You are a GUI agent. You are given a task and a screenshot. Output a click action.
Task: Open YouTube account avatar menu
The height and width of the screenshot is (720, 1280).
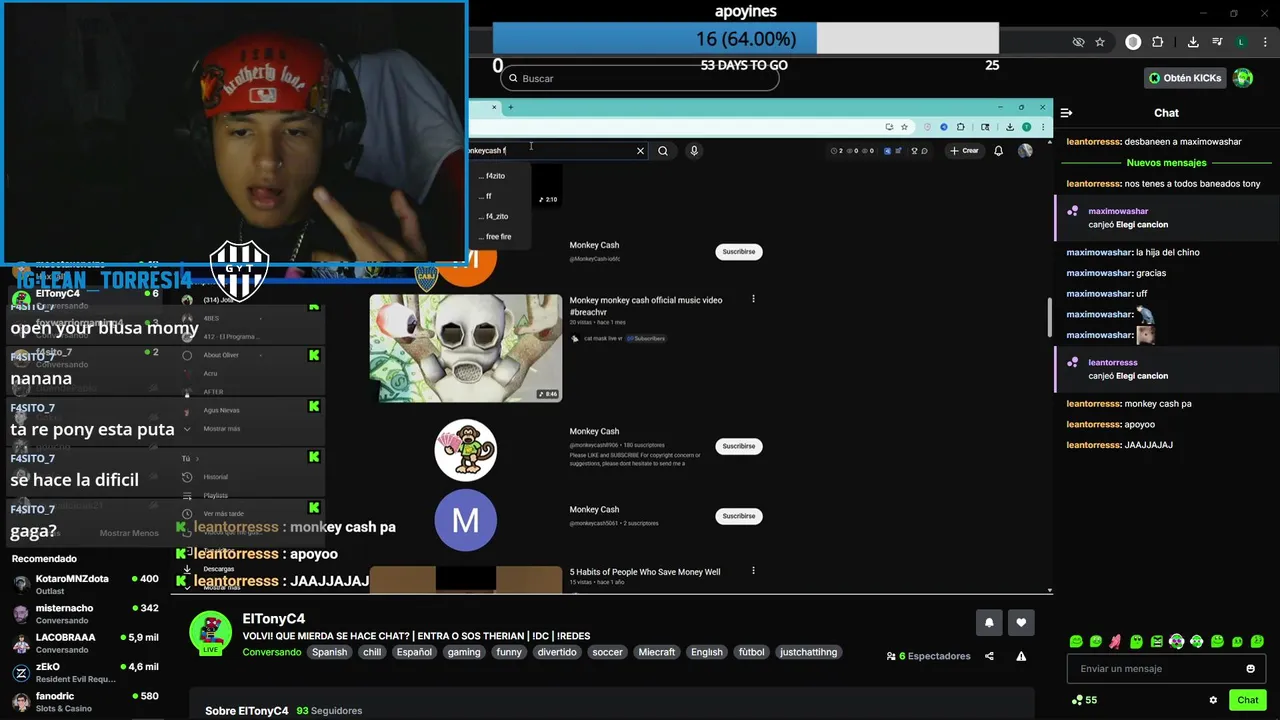[x=1025, y=151]
